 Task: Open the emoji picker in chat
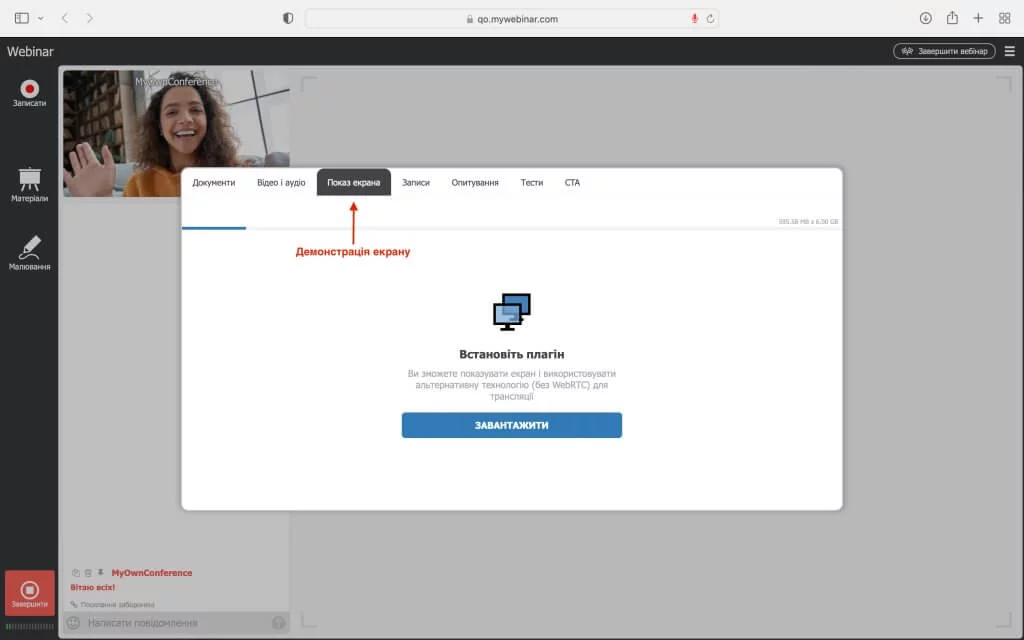pos(73,623)
